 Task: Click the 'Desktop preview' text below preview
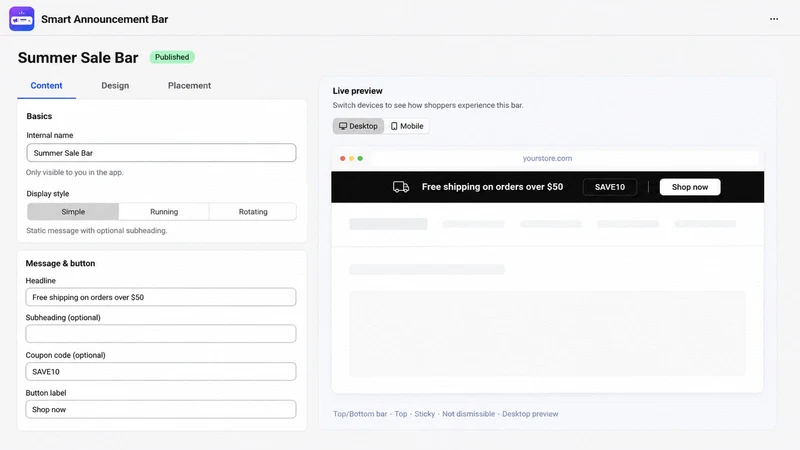coord(530,414)
